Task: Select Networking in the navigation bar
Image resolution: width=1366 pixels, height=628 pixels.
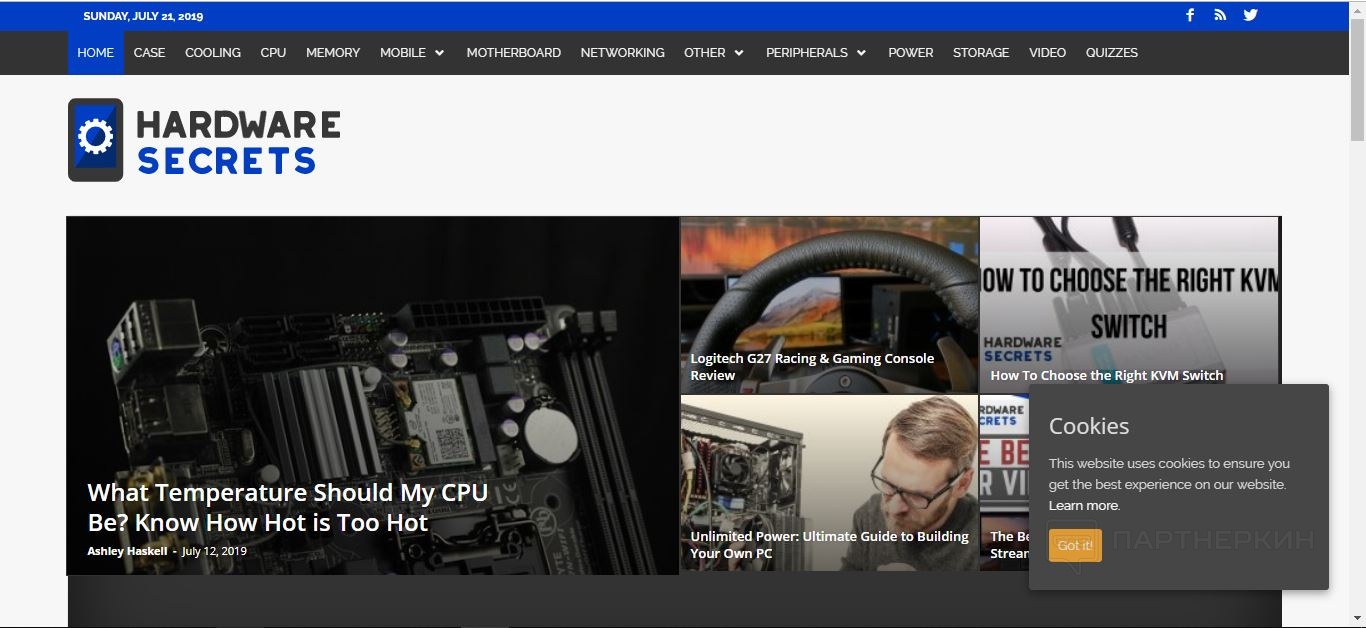Action: [622, 53]
